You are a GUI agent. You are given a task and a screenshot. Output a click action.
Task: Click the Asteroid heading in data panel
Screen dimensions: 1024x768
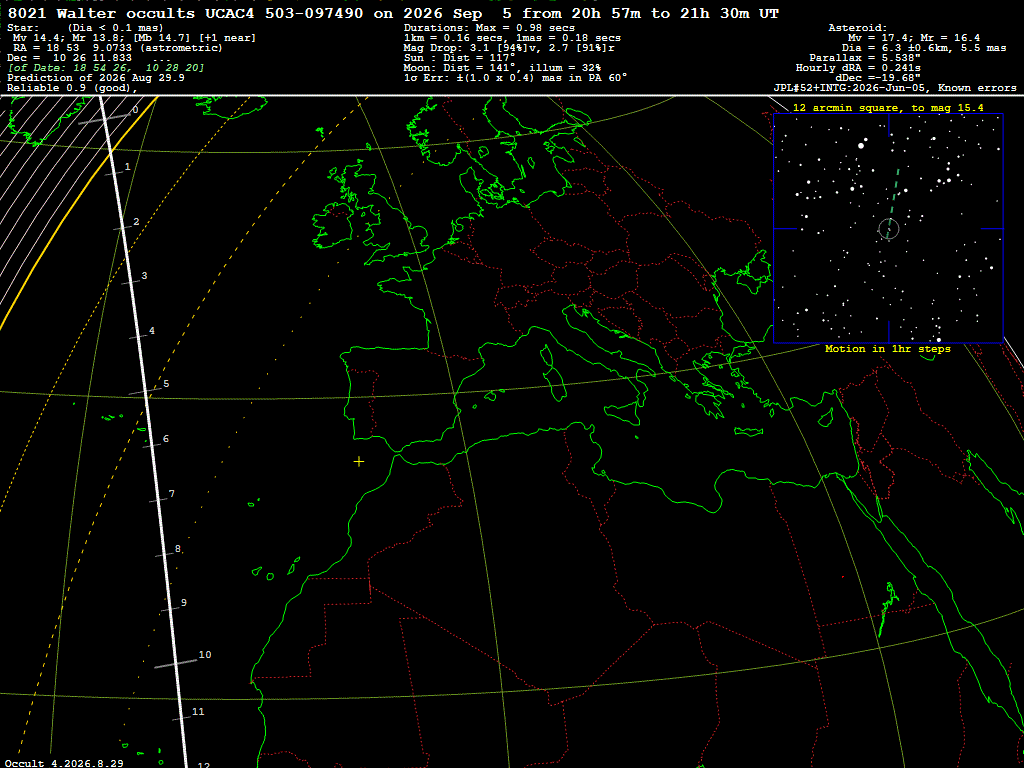coord(857,27)
